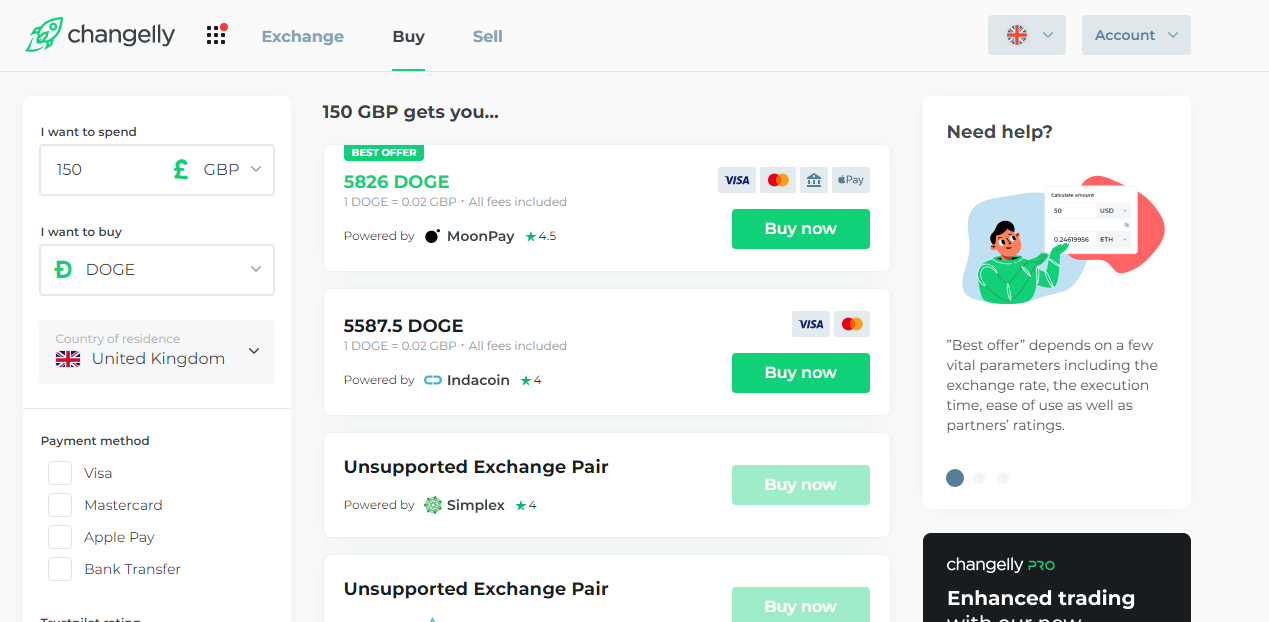Viewport: 1269px width, 622px height.
Task: Check the Bank Transfer payment option
Action: (x=60, y=569)
